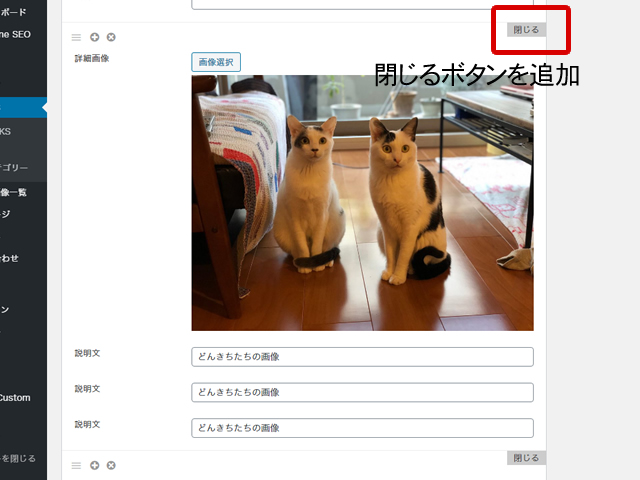
Task: Click the plus icon above 詳細画像
Action: click(94, 37)
